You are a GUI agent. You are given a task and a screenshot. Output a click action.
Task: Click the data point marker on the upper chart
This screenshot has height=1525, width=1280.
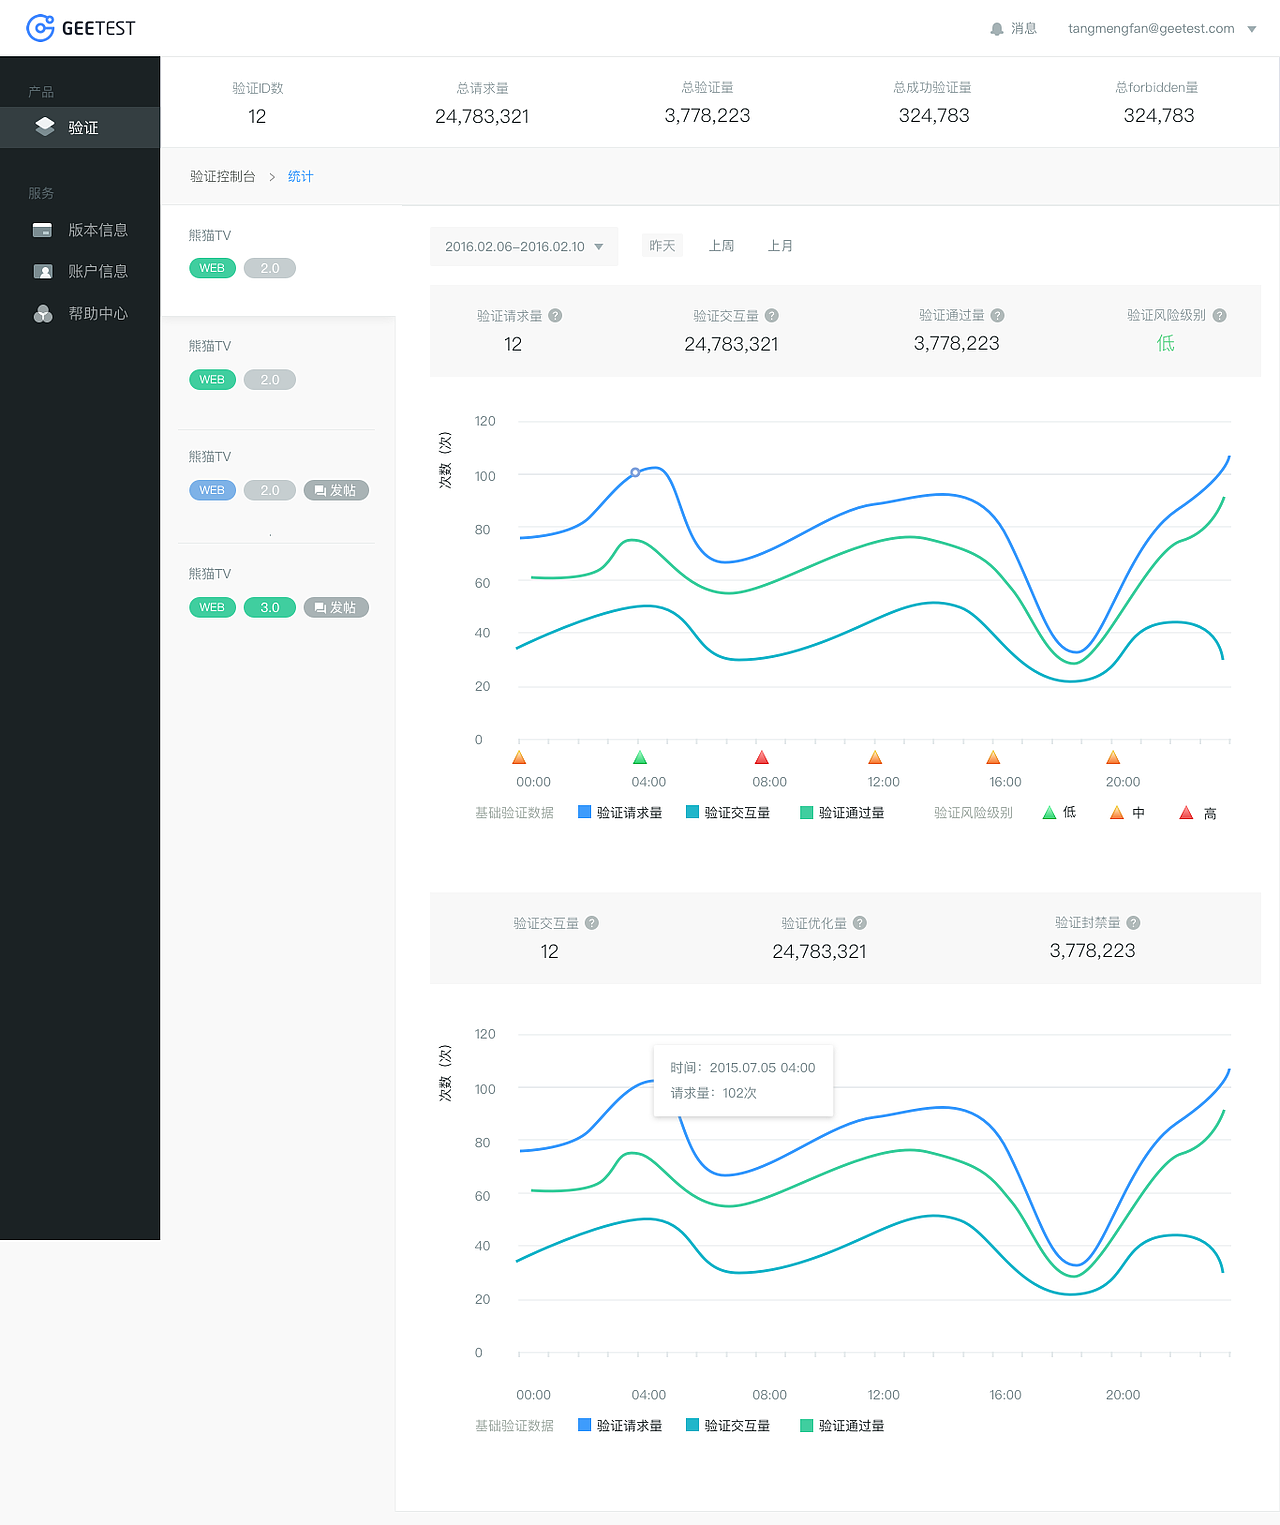coord(635,472)
